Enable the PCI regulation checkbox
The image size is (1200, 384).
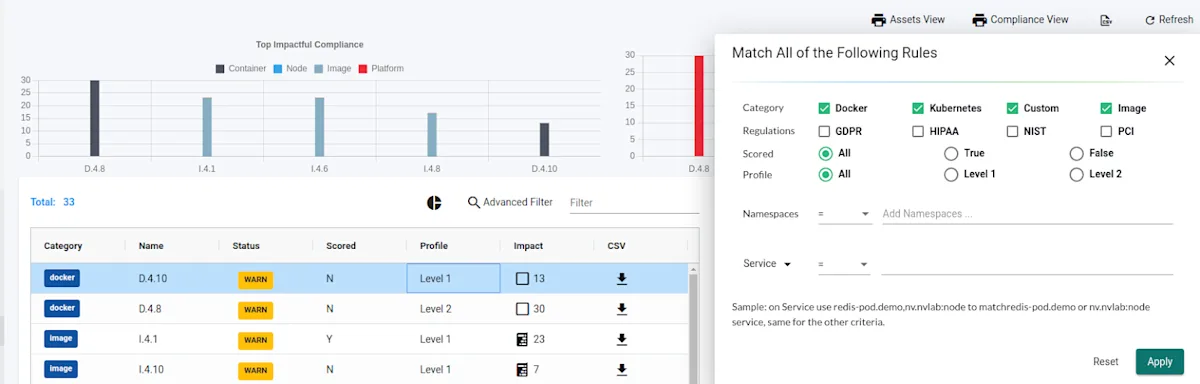1106,131
